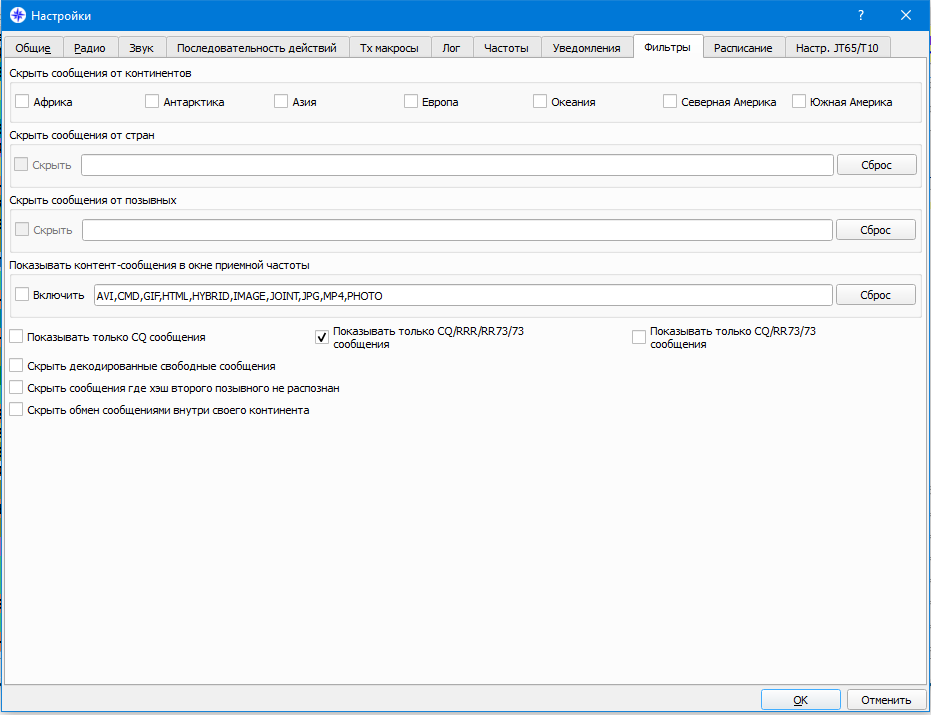Click the help question mark button
This screenshot has height=715, width=931.
pos(861,15)
